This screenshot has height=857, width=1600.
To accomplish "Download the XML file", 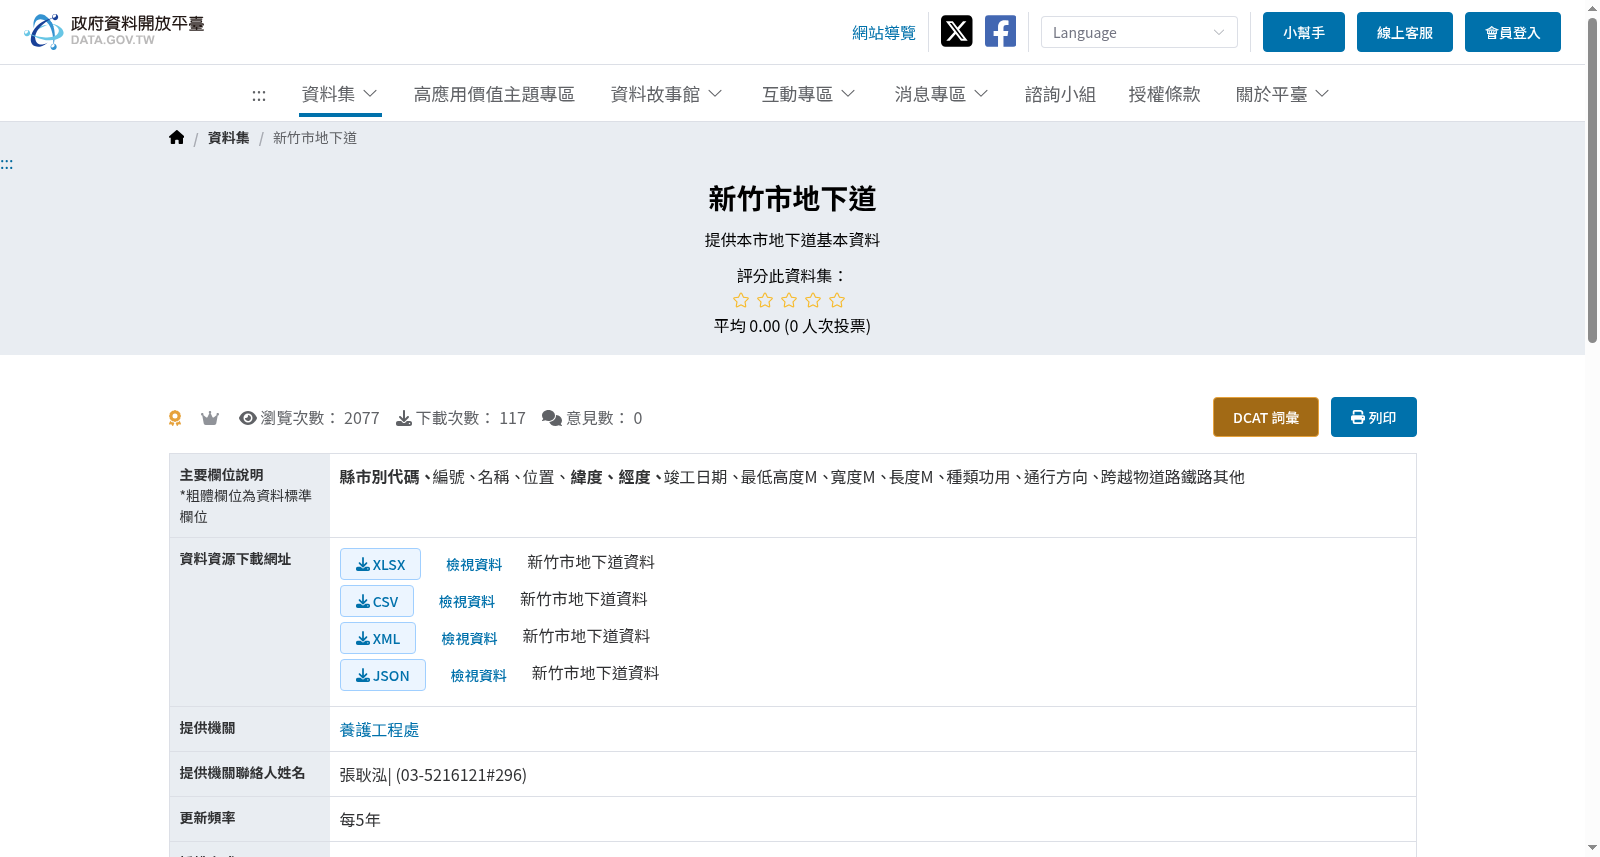I will point(378,638).
